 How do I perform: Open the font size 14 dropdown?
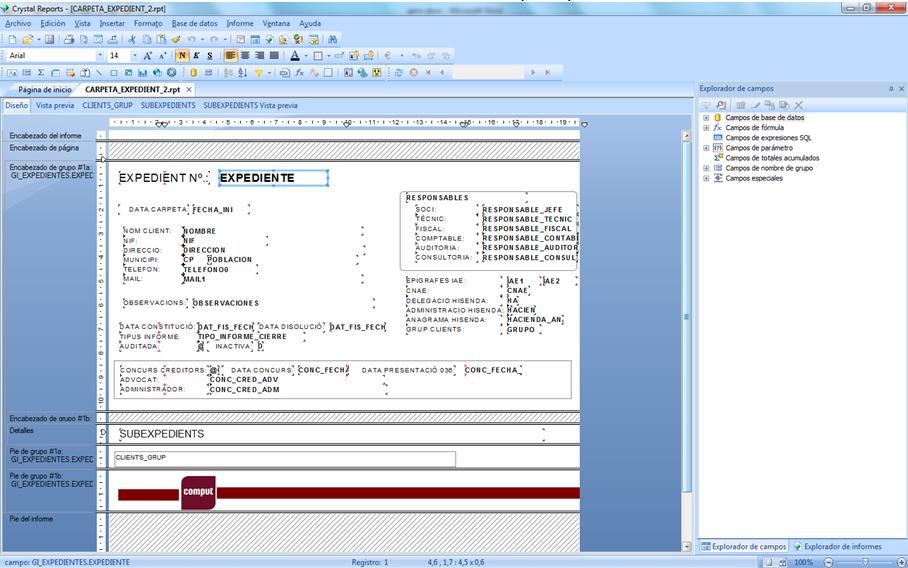(134, 56)
